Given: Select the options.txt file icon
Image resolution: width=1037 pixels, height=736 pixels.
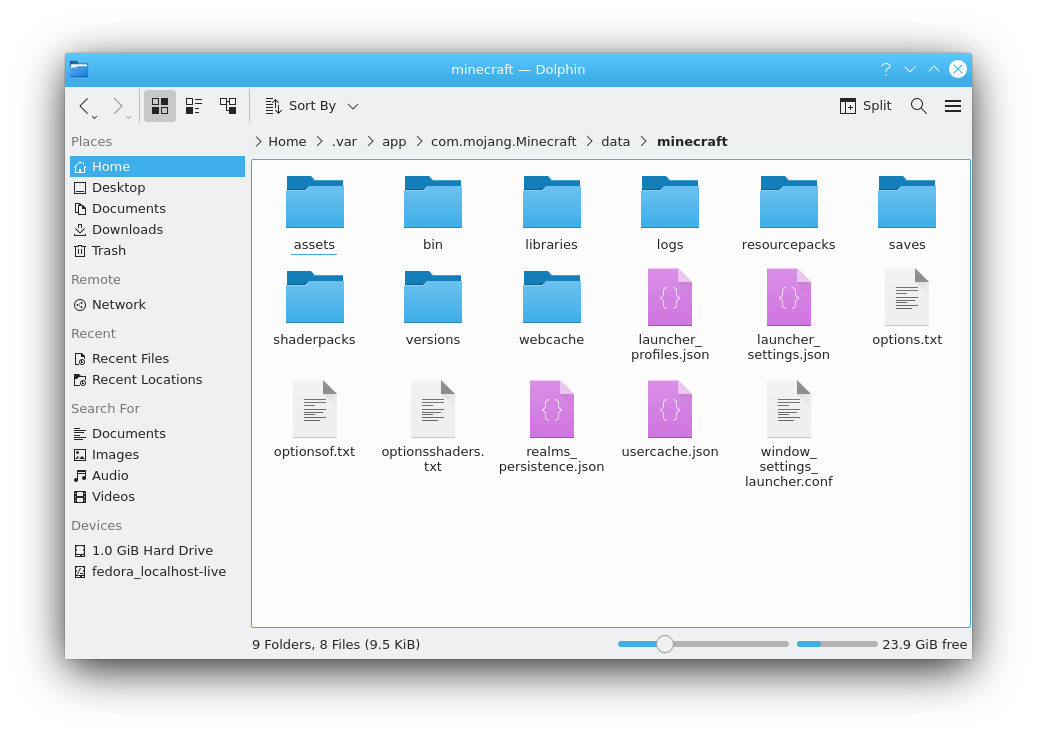Looking at the screenshot, I should [906, 297].
